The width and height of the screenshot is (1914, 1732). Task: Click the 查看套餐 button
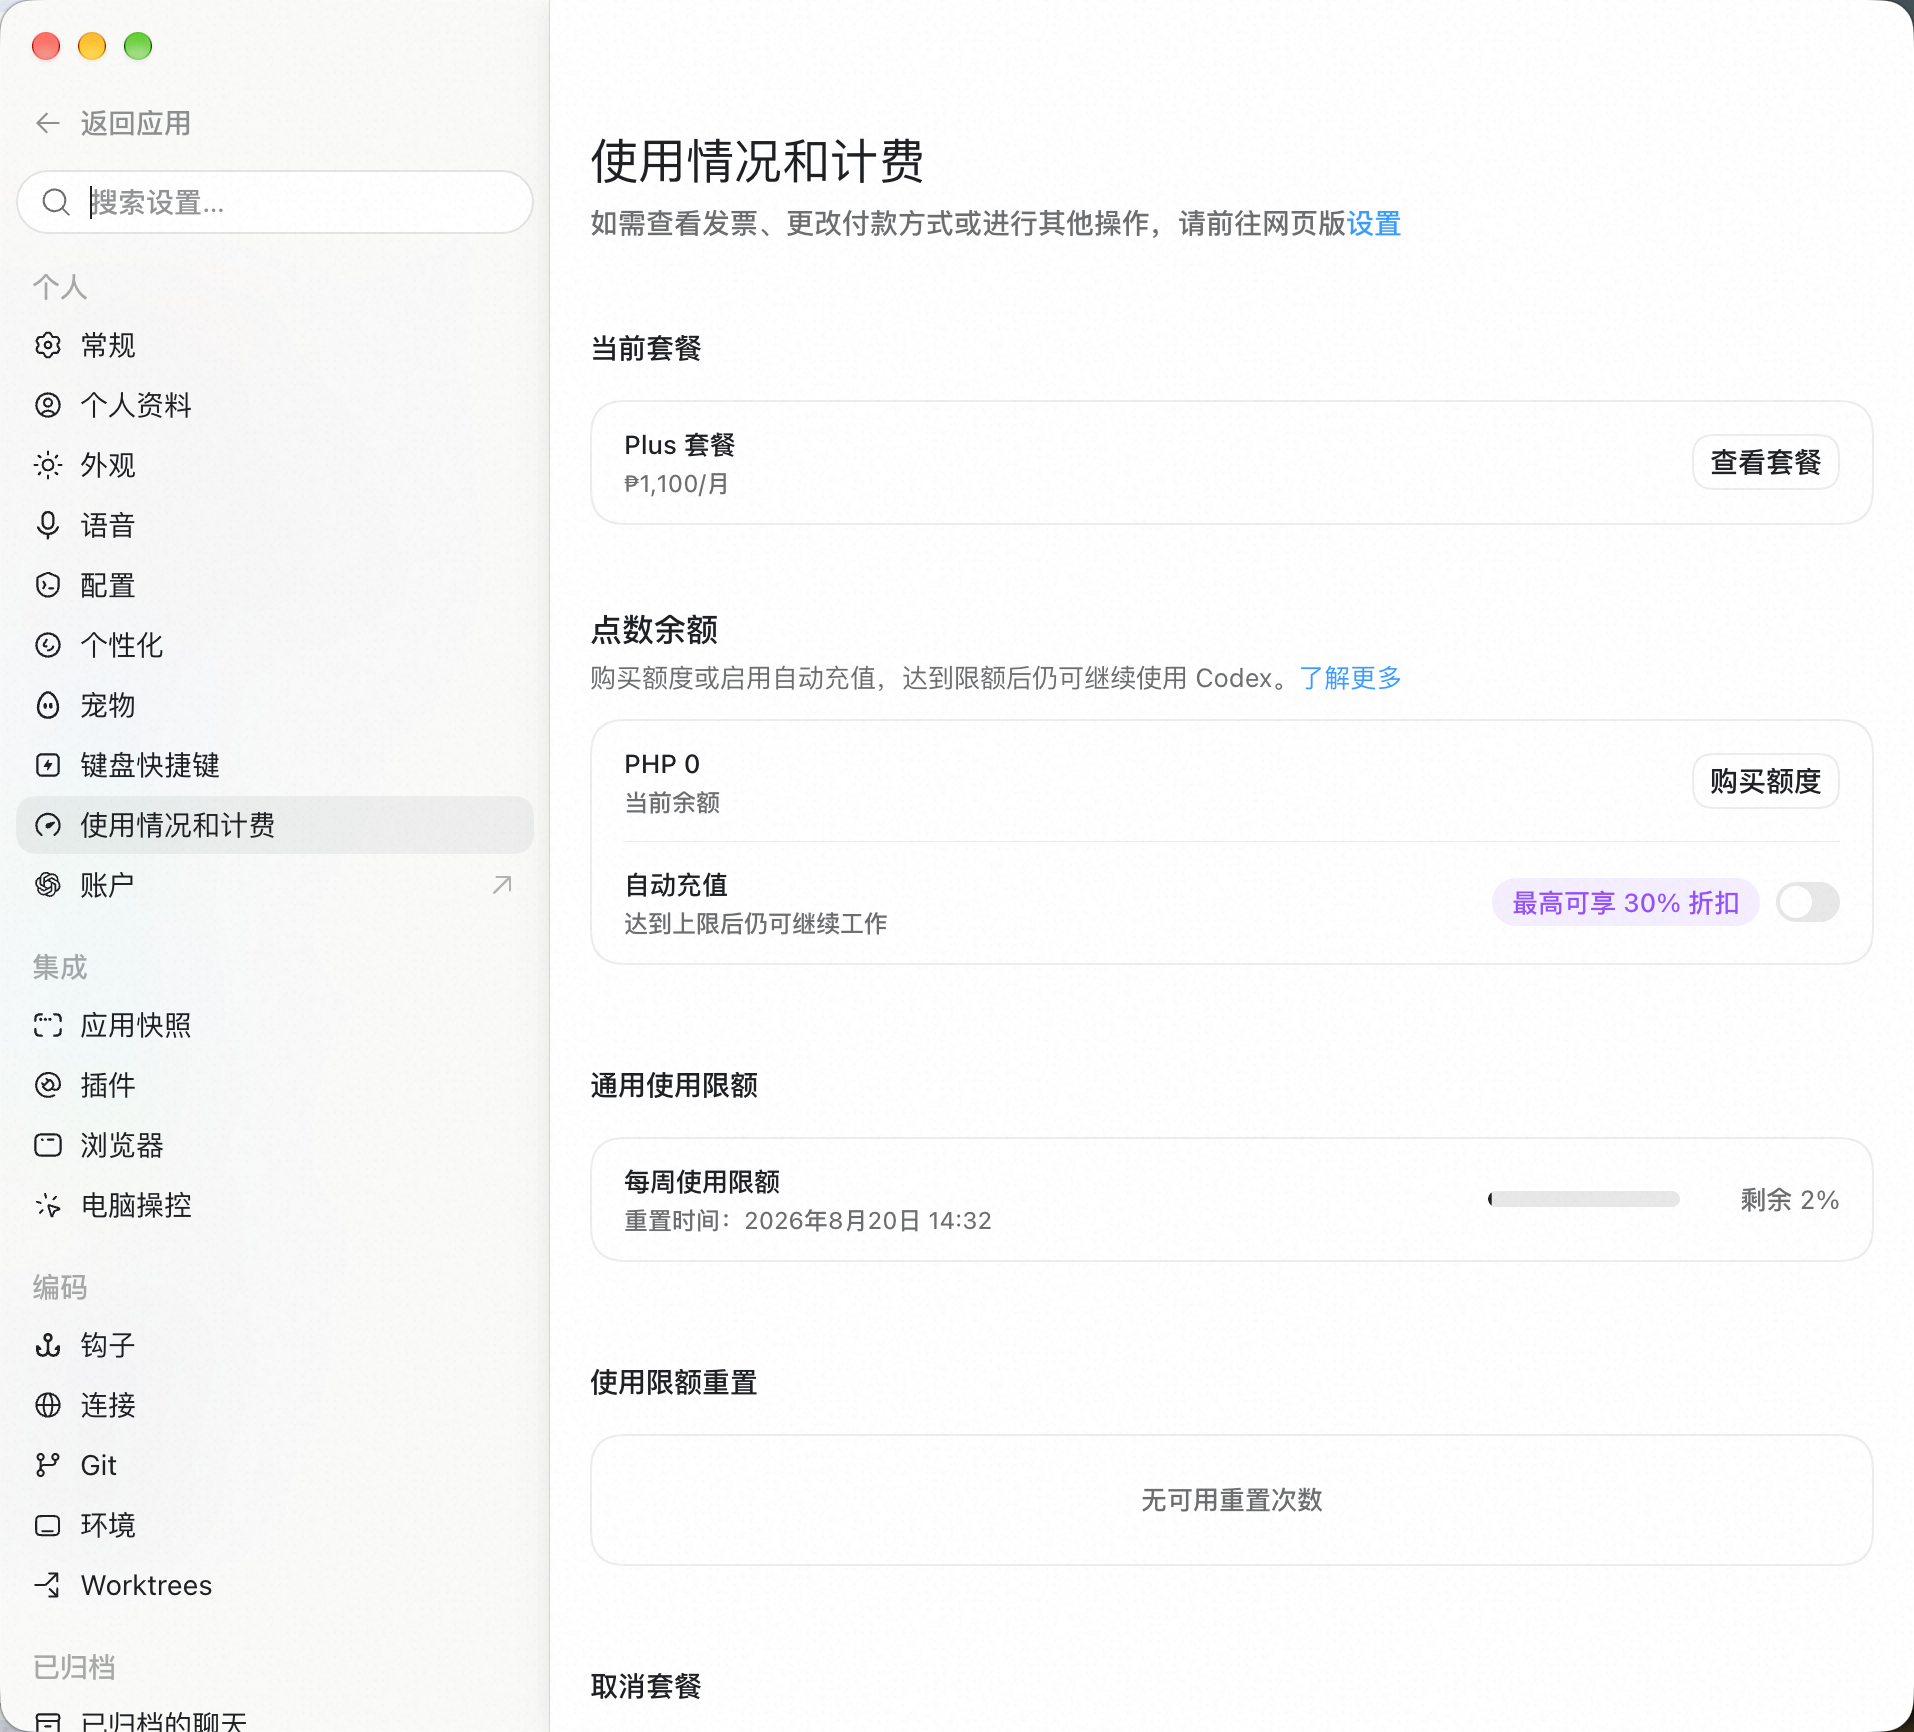point(1765,462)
